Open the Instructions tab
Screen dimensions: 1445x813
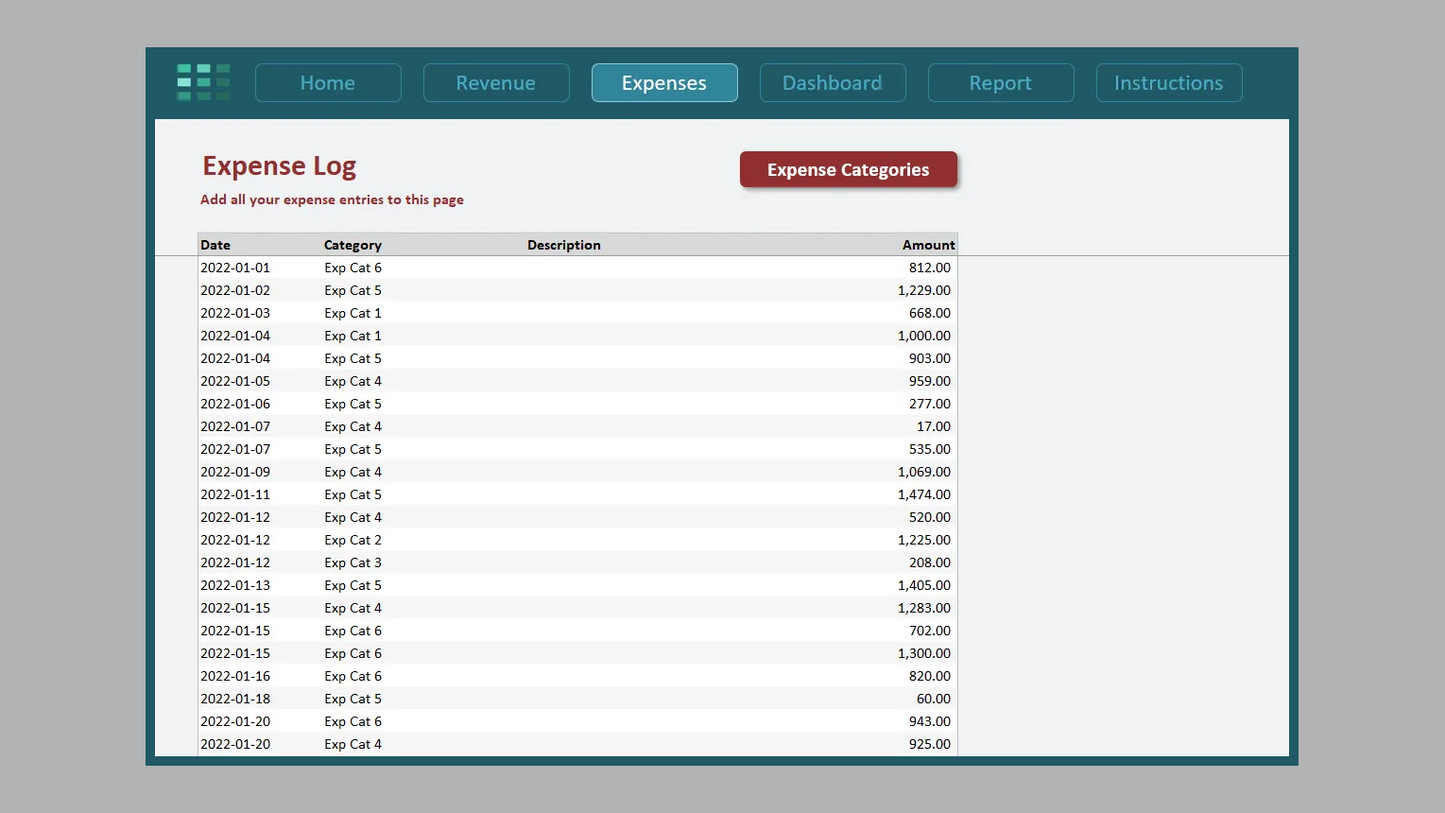click(x=1168, y=83)
